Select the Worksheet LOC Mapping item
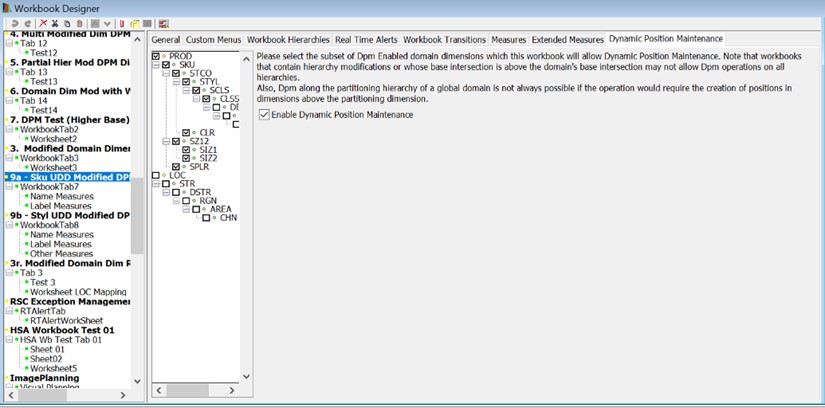The height and width of the screenshot is (408, 825). tap(78, 292)
